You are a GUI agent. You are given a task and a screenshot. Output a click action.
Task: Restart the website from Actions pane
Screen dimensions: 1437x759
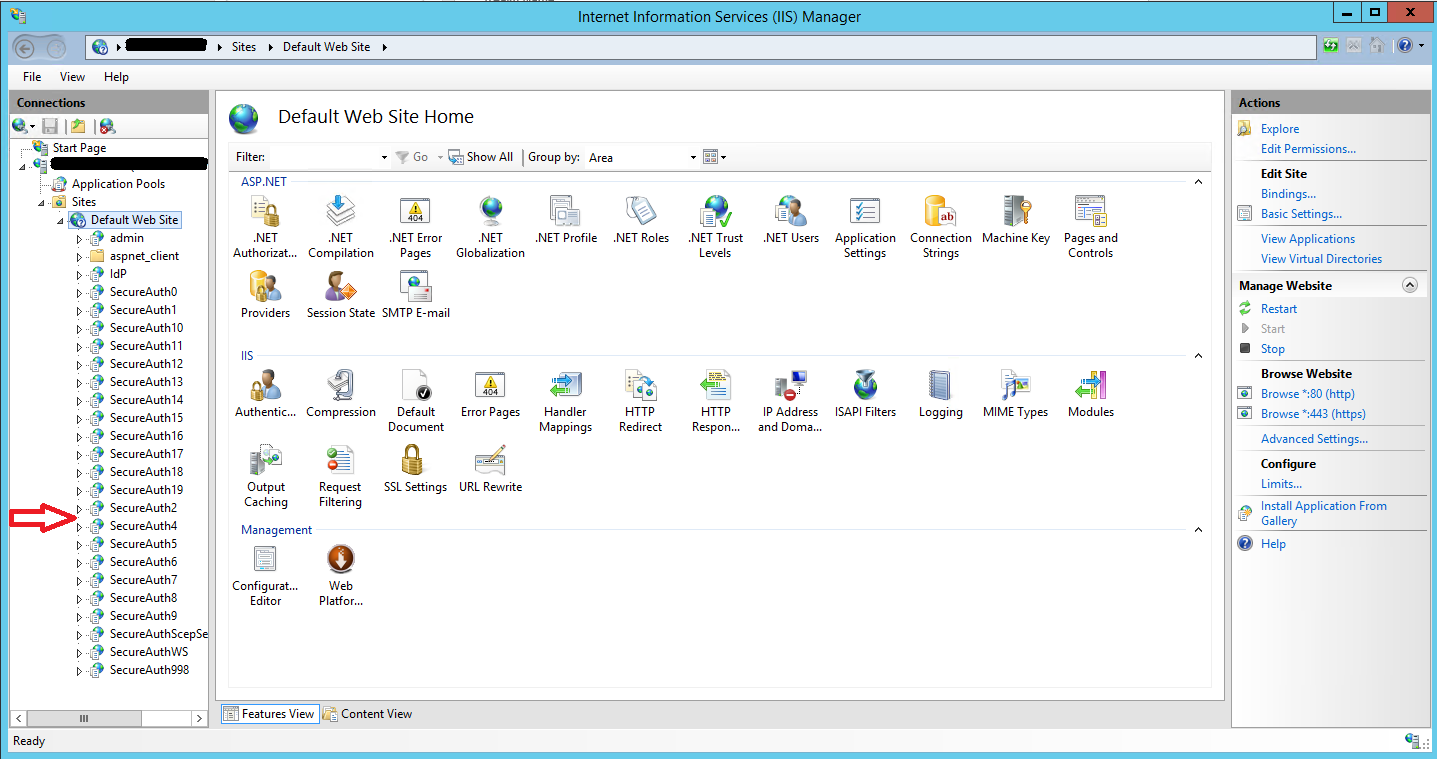point(1279,309)
